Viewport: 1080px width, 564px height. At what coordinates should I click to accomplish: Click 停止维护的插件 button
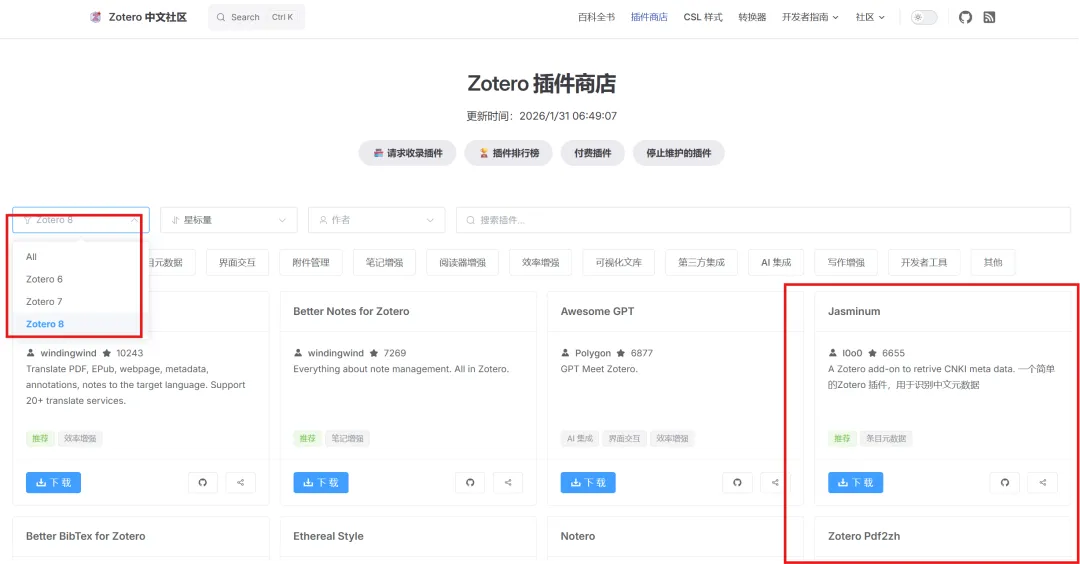click(x=678, y=153)
